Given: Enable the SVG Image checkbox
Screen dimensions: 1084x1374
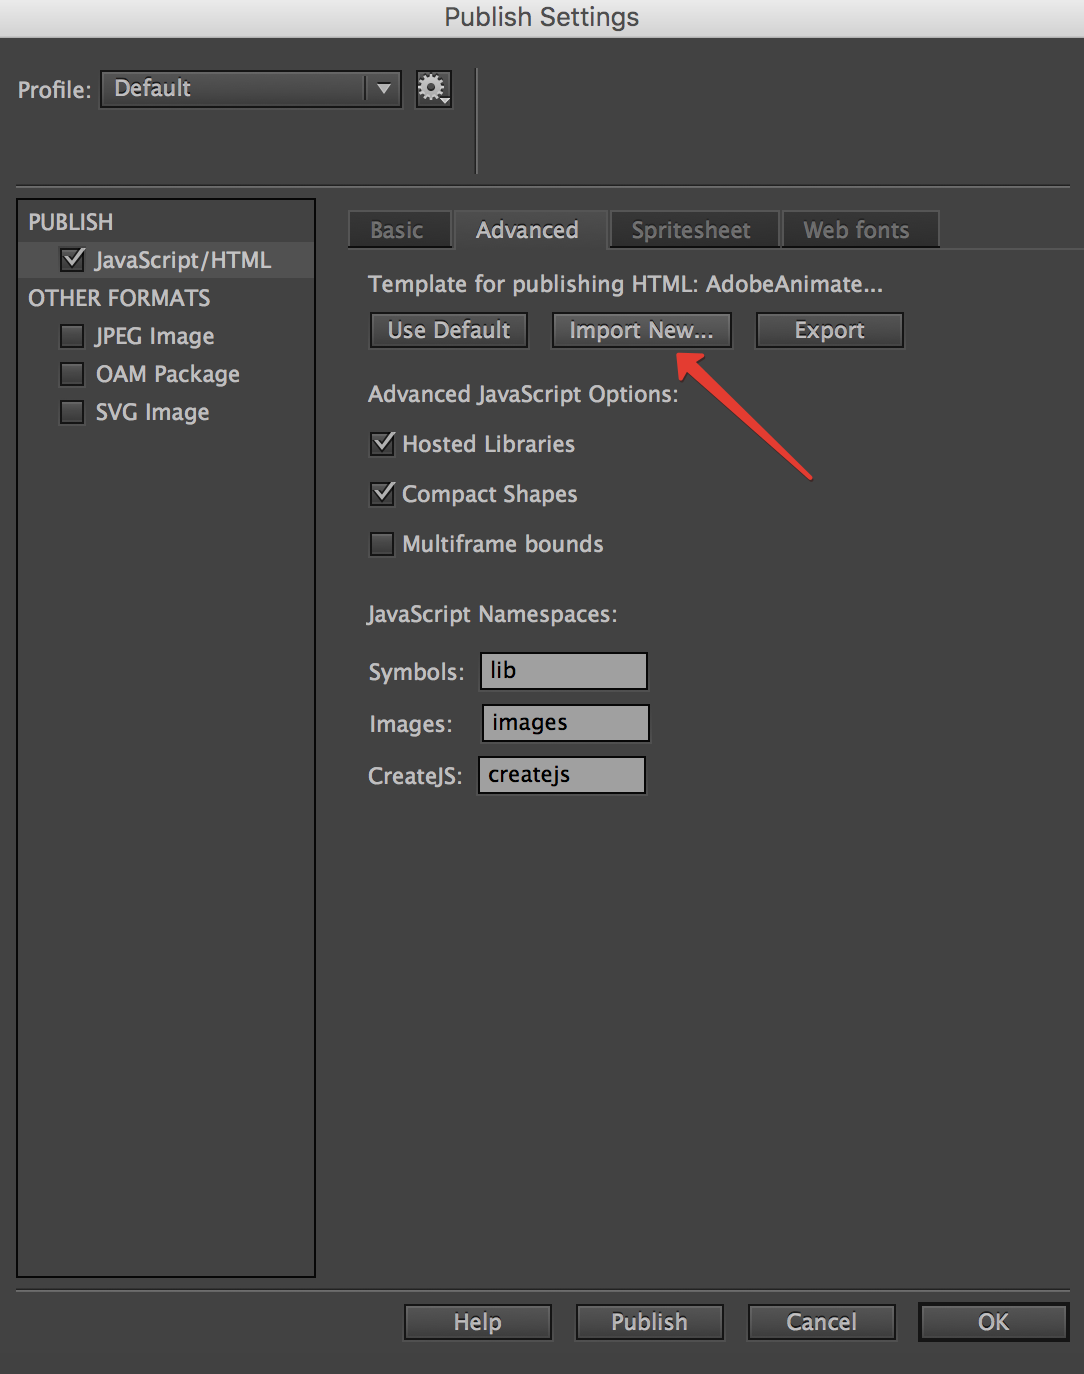Looking at the screenshot, I should (72, 412).
